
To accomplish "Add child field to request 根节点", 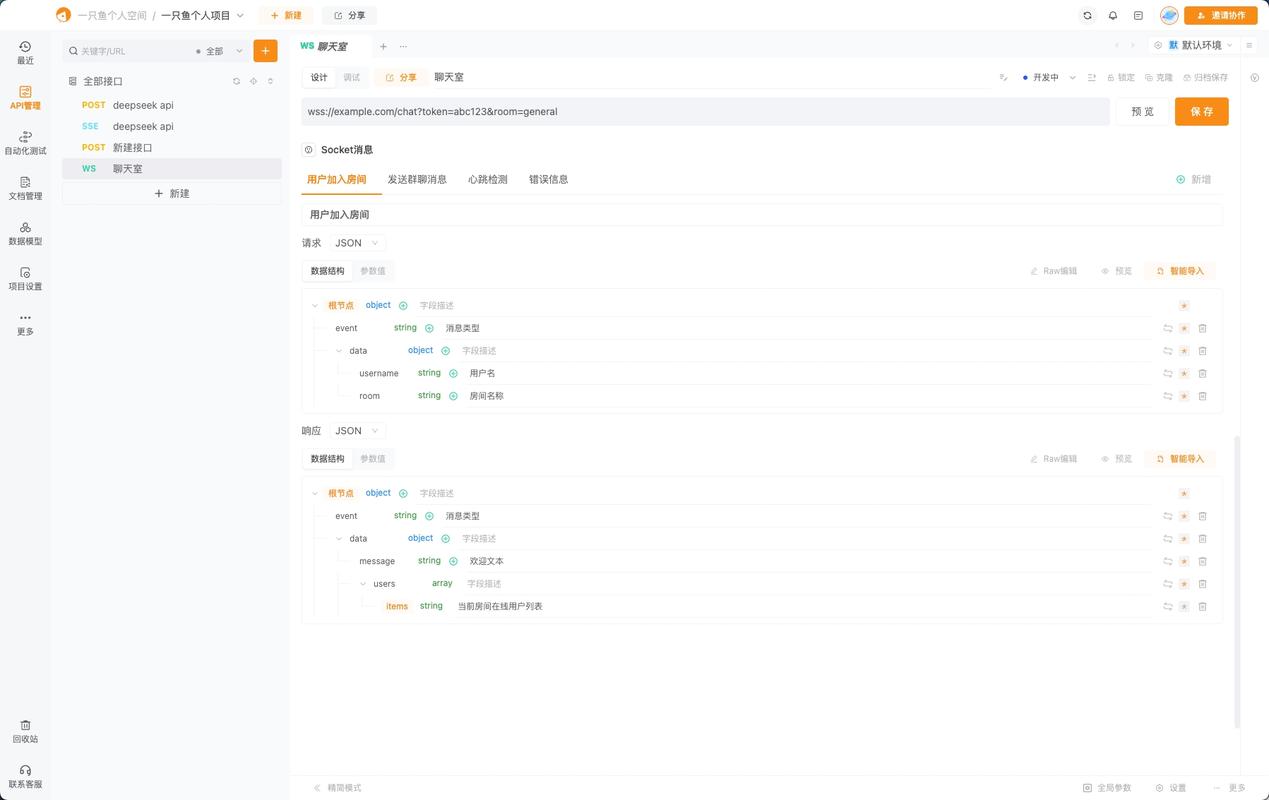I will tap(404, 305).
